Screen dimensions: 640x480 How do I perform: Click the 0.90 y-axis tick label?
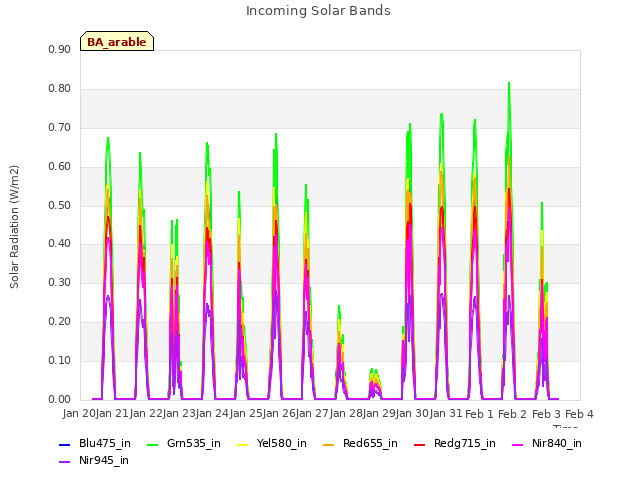(x=60, y=49)
